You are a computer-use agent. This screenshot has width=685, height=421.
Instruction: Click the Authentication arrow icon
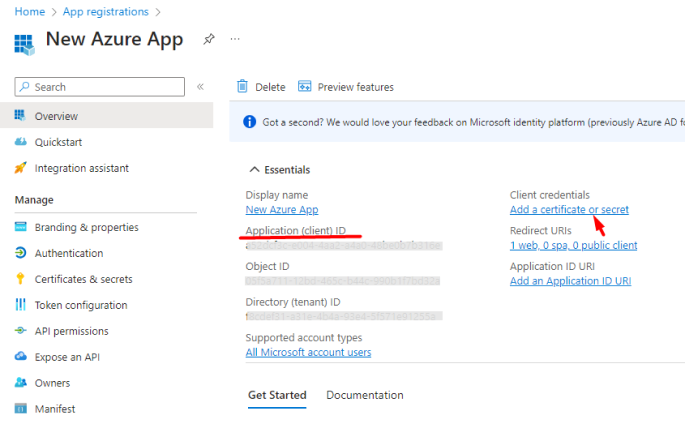(21, 252)
